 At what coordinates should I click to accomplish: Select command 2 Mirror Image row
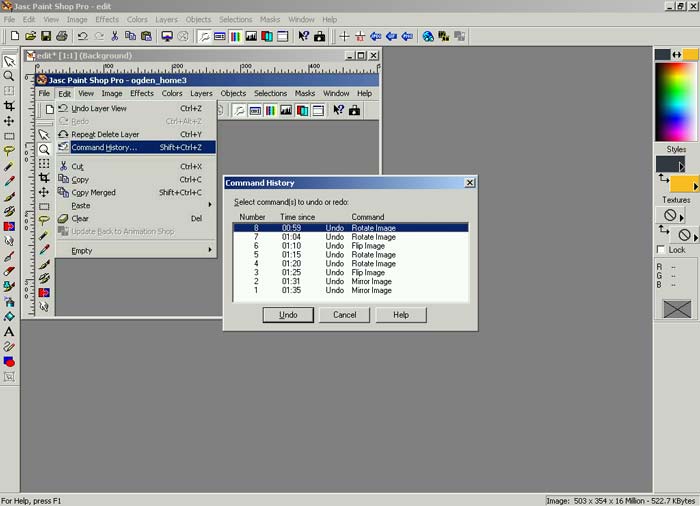click(351, 281)
